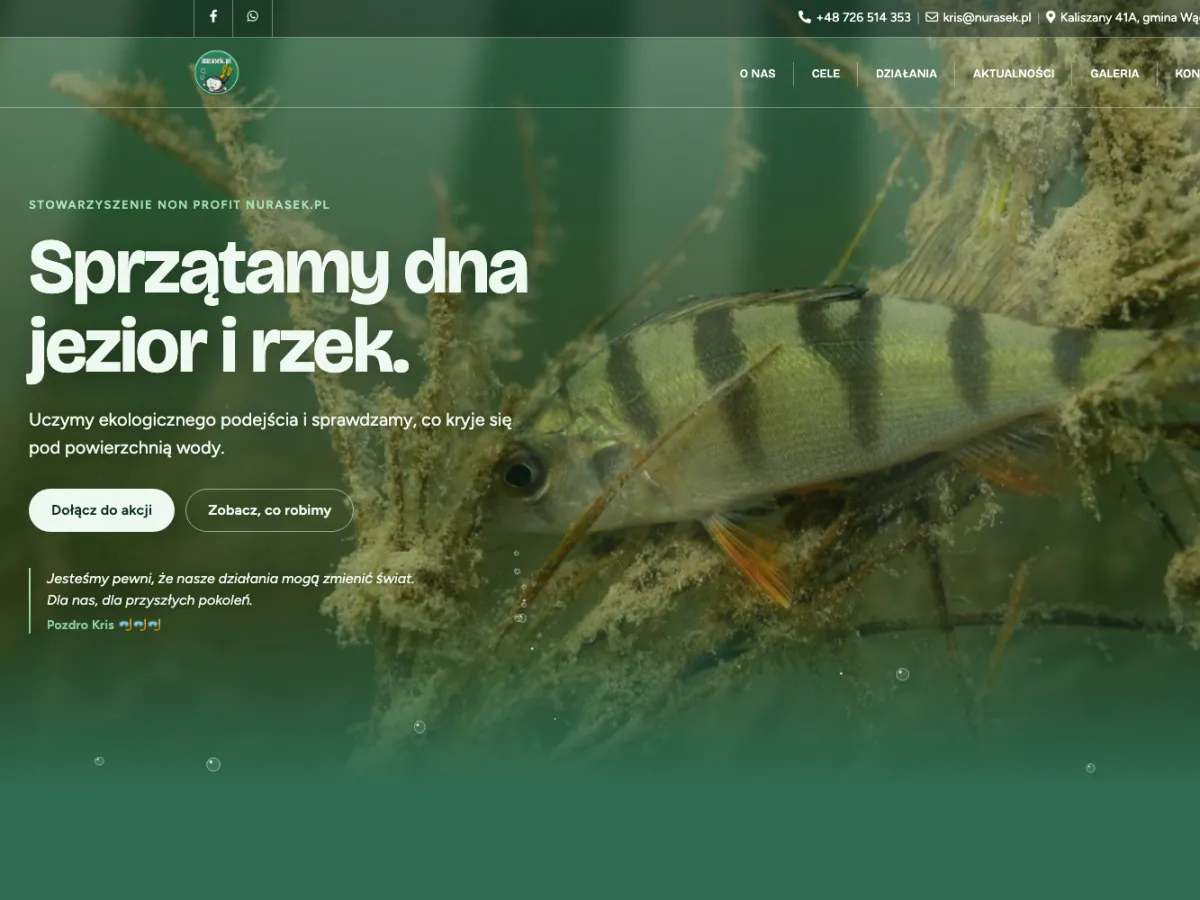This screenshot has height=900, width=1200.
Task: Open the WhatsApp contact icon
Action: click(252, 16)
